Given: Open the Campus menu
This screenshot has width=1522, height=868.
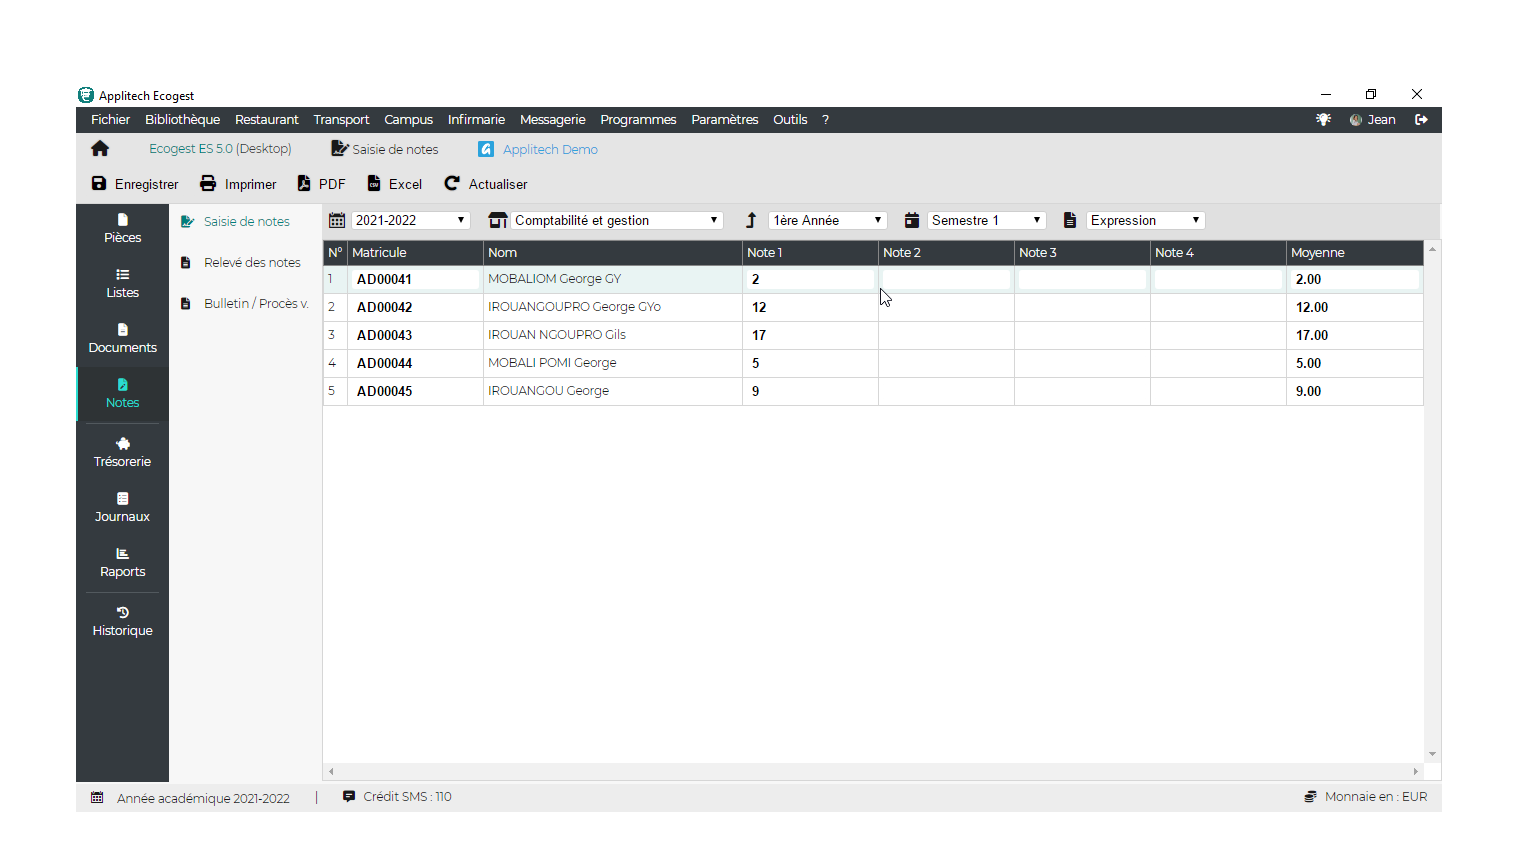Looking at the screenshot, I should coord(408,120).
